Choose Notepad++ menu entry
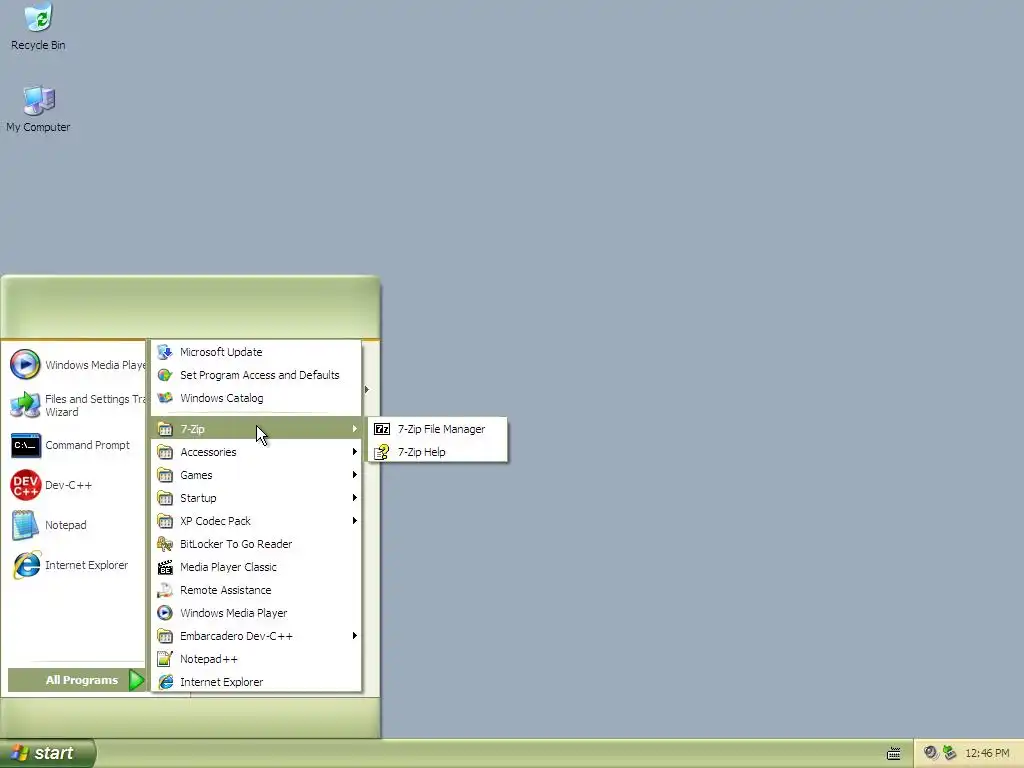The height and width of the screenshot is (768, 1024). coord(256,659)
